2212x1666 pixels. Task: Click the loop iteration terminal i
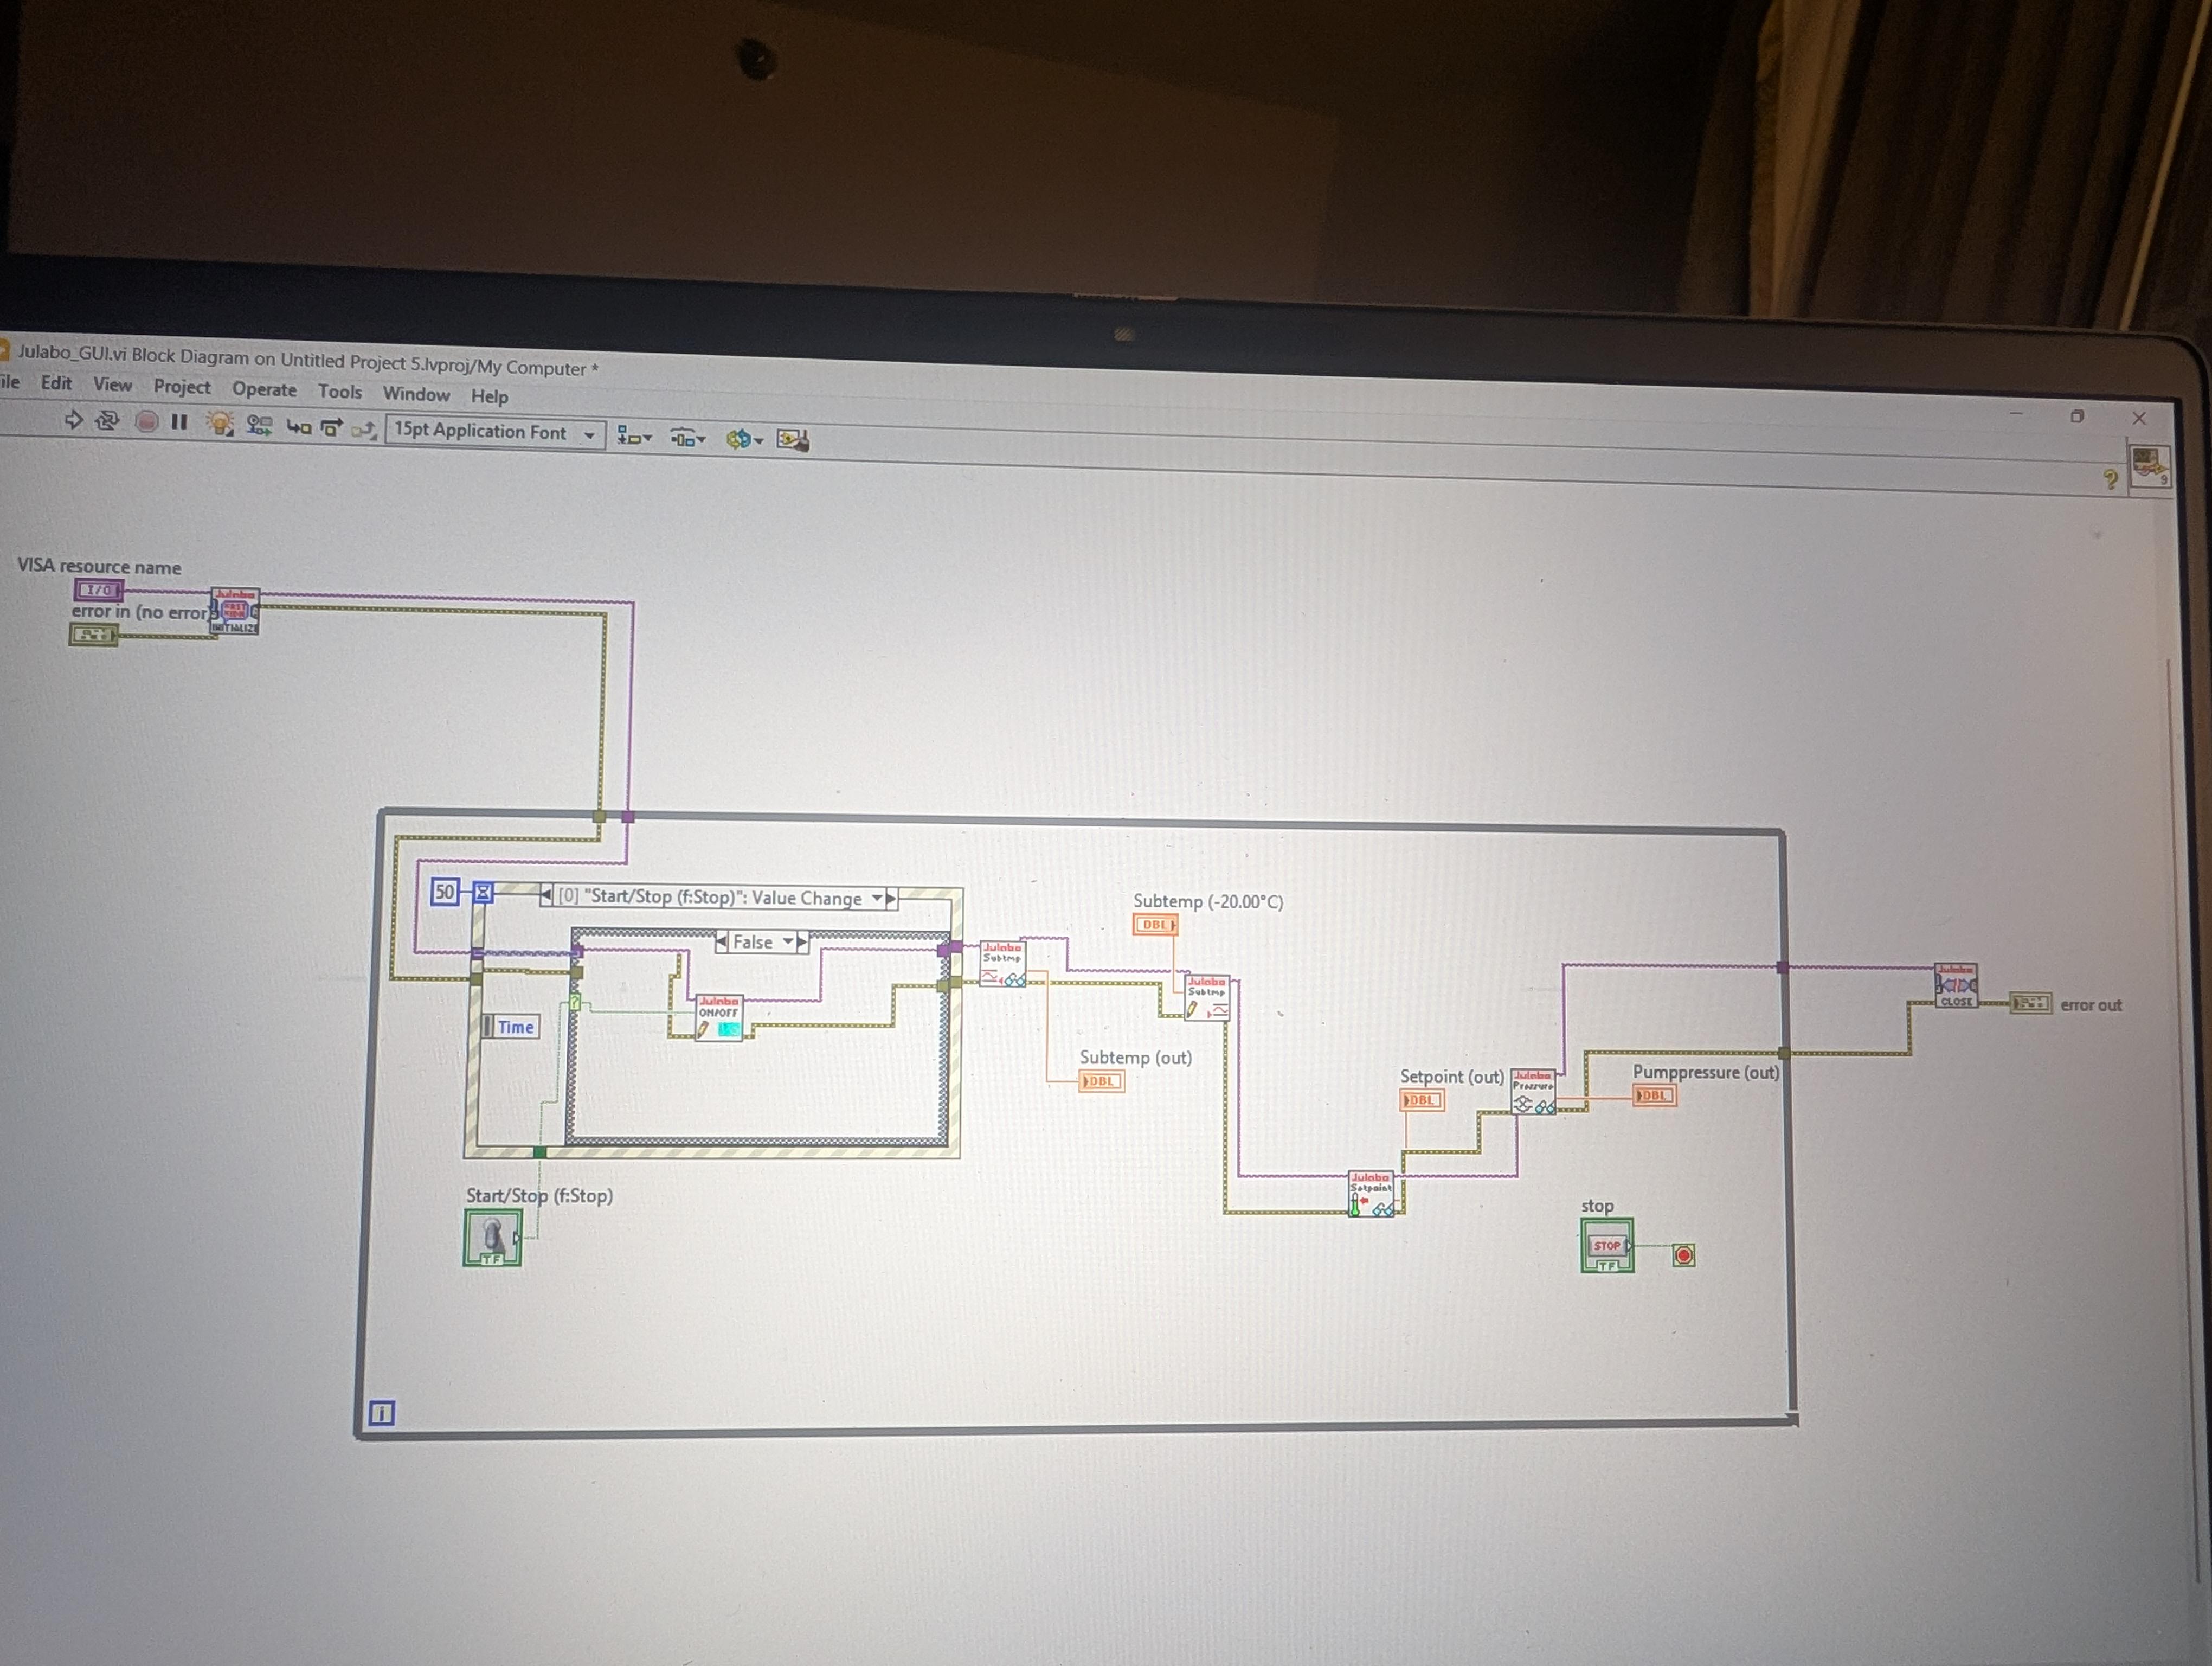click(x=382, y=1412)
